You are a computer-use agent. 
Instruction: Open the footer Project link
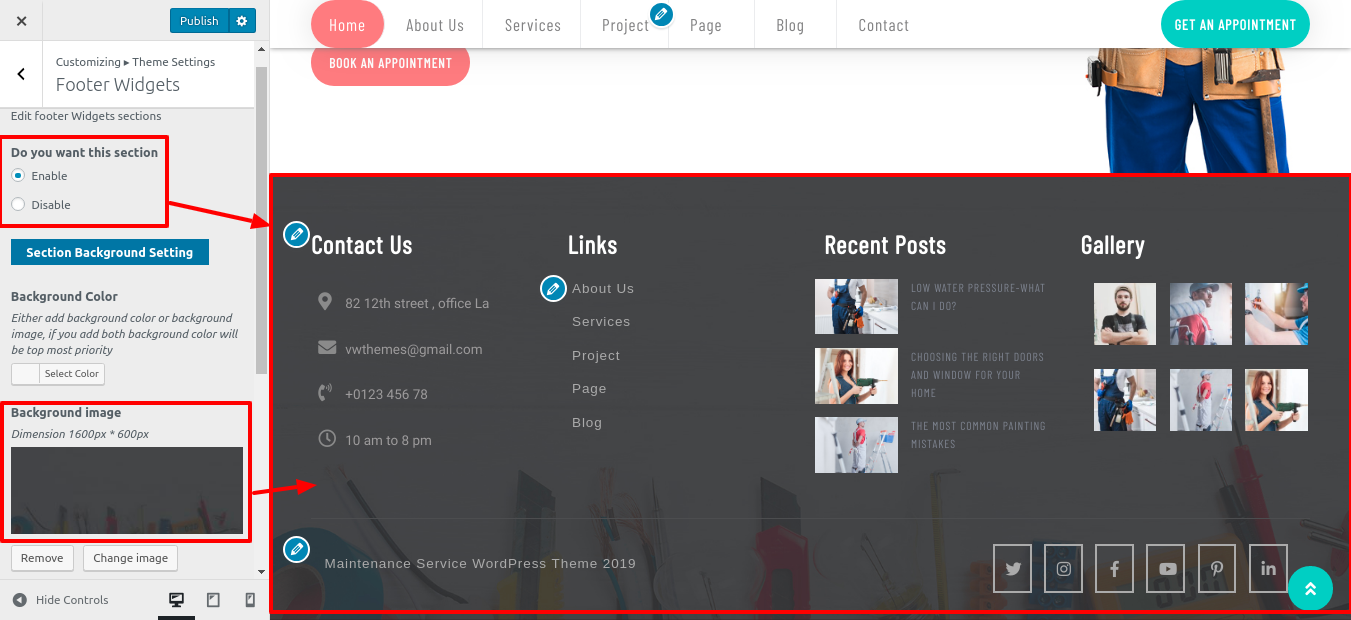click(x=596, y=356)
